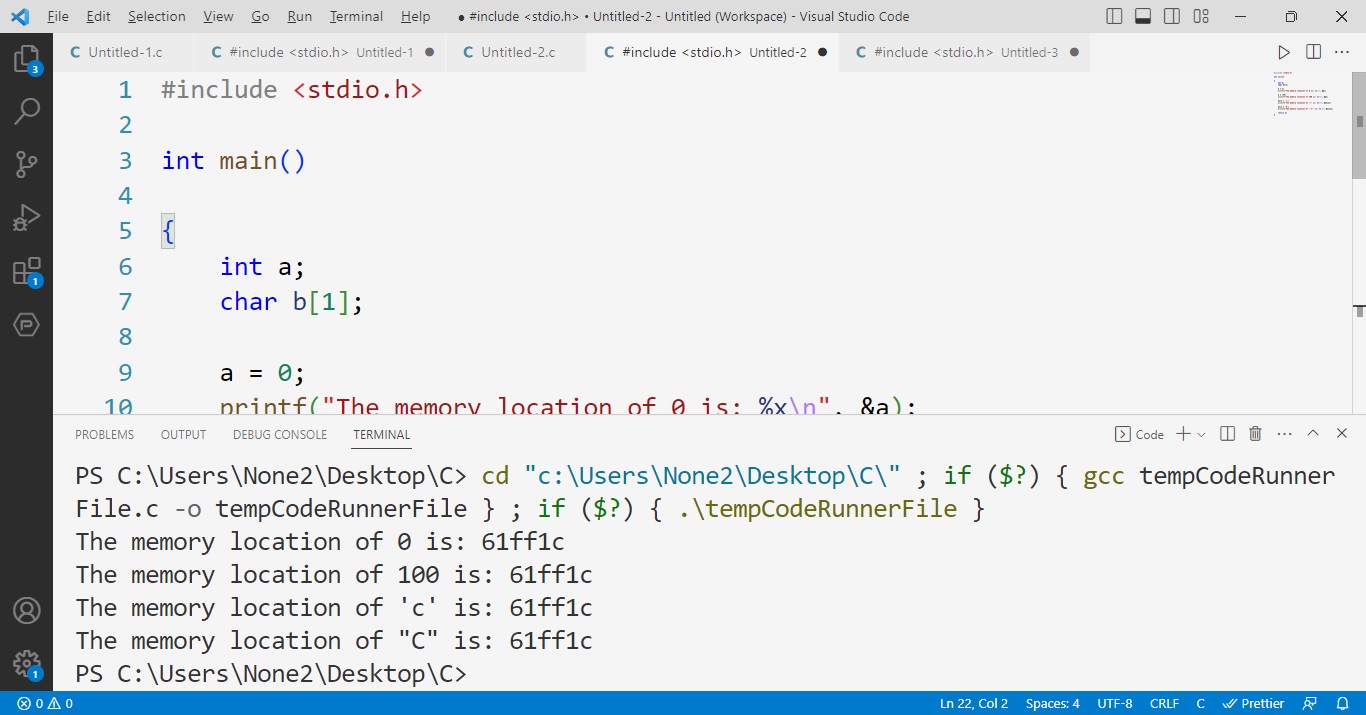
Task: Open the activity bar icon below Extensions
Action: point(26,324)
